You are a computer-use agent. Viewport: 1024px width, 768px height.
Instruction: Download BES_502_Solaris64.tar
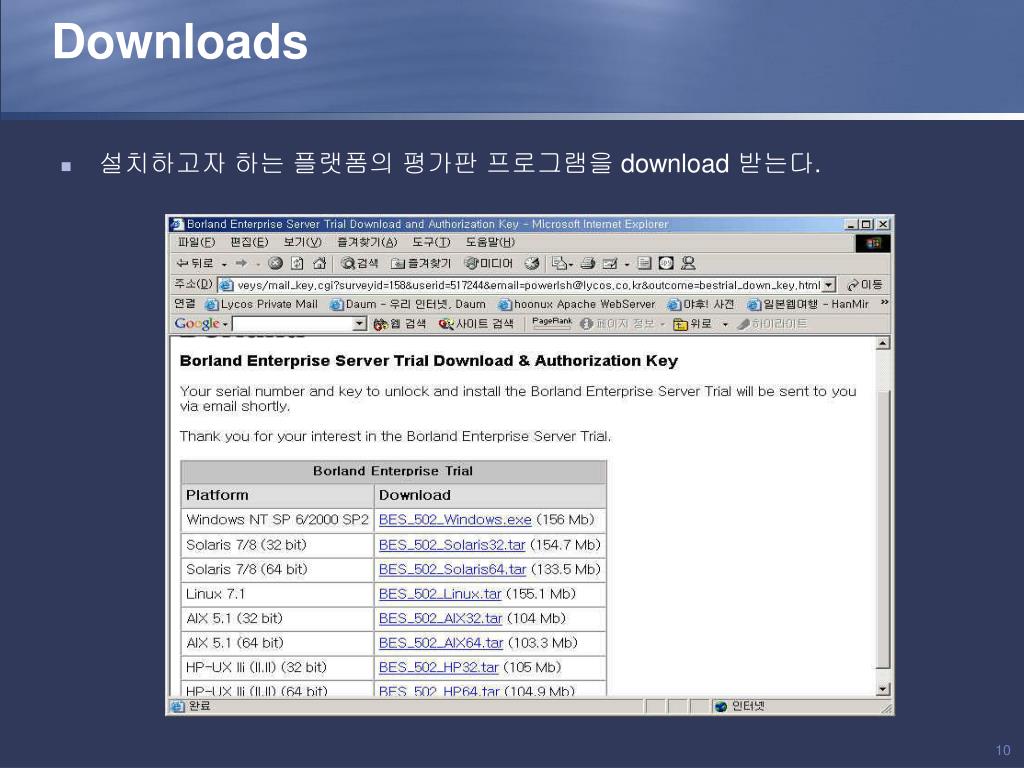(x=453, y=569)
